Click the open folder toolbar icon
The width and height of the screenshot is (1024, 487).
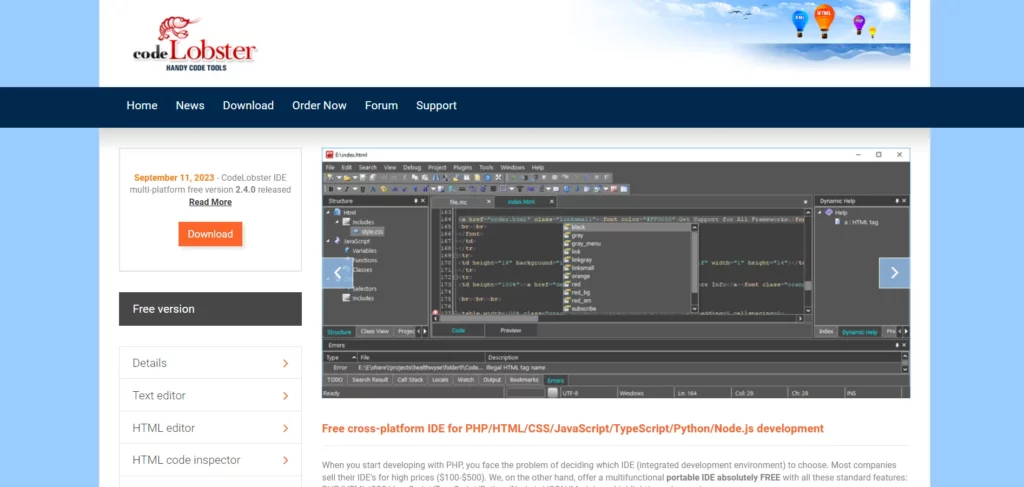click(x=347, y=177)
